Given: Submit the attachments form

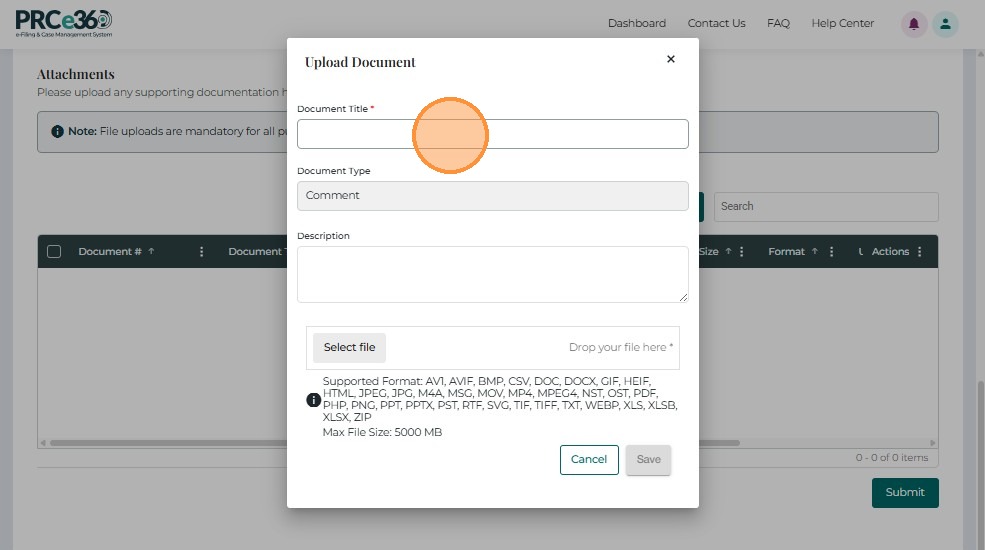Looking at the screenshot, I should [x=905, y=493].
